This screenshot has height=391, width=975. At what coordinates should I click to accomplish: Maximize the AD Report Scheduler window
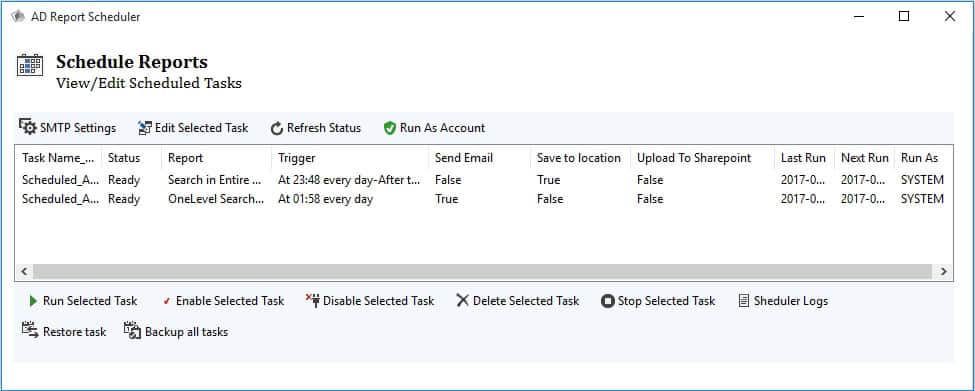[x=904, y=17]
